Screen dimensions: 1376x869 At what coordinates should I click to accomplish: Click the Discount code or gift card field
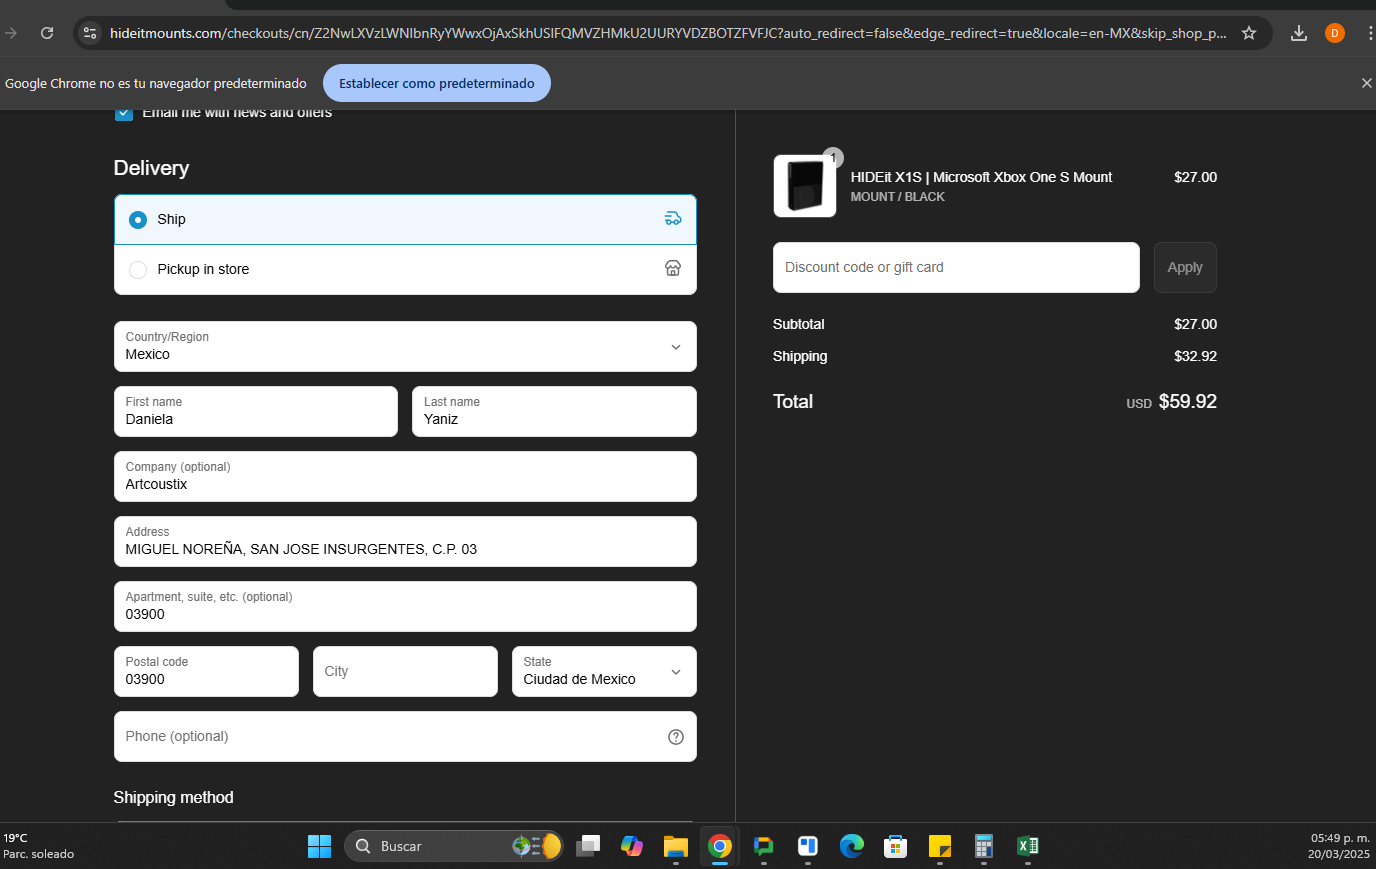956,267
